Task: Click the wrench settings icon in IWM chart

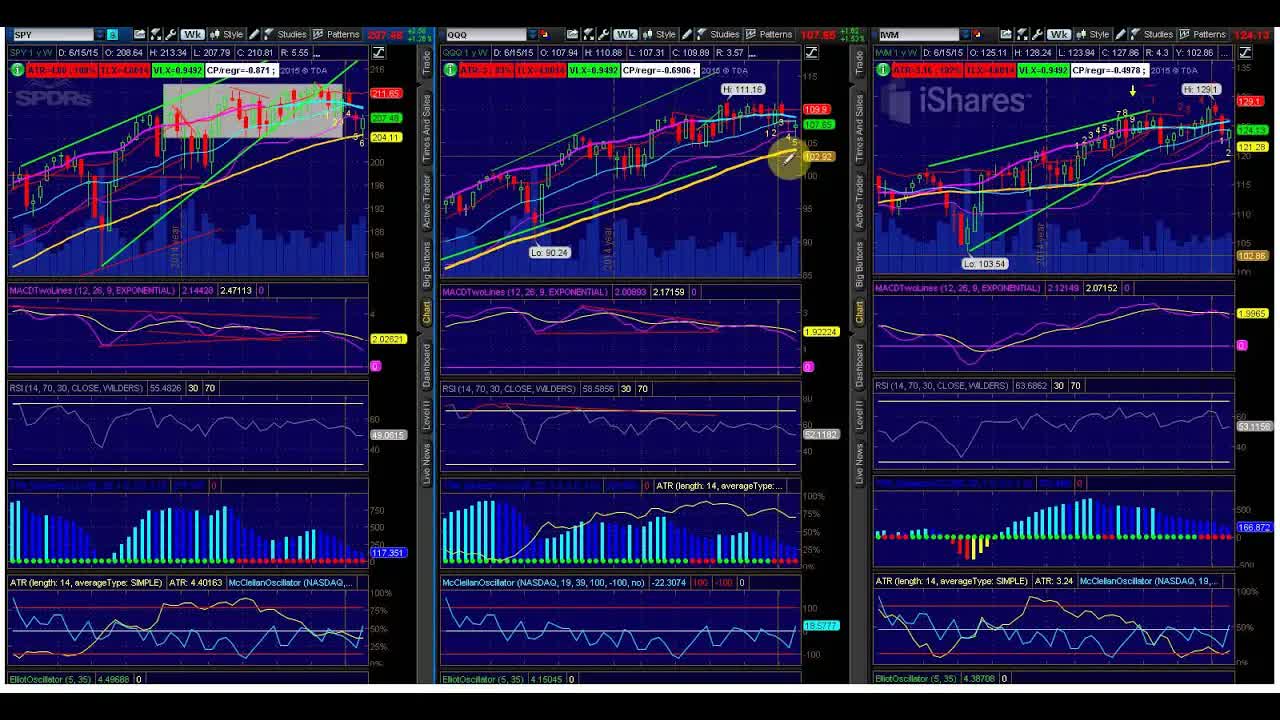Action: pos(1037,34)
